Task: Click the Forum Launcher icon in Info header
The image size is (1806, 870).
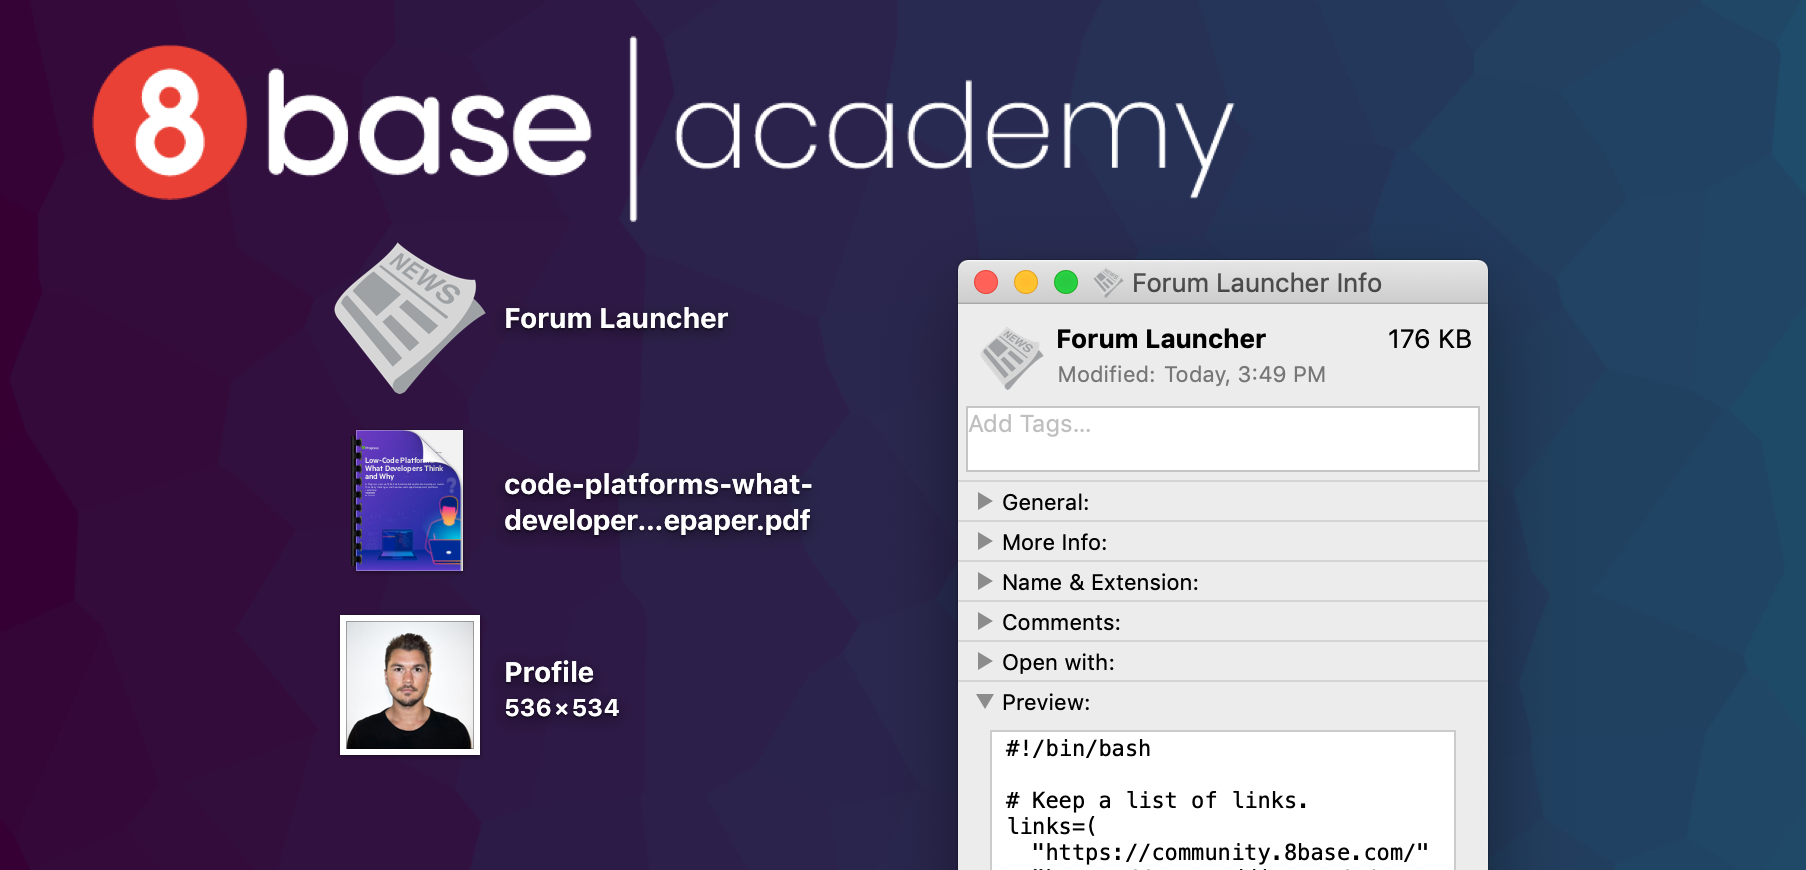Action: tap(1011, 357)
